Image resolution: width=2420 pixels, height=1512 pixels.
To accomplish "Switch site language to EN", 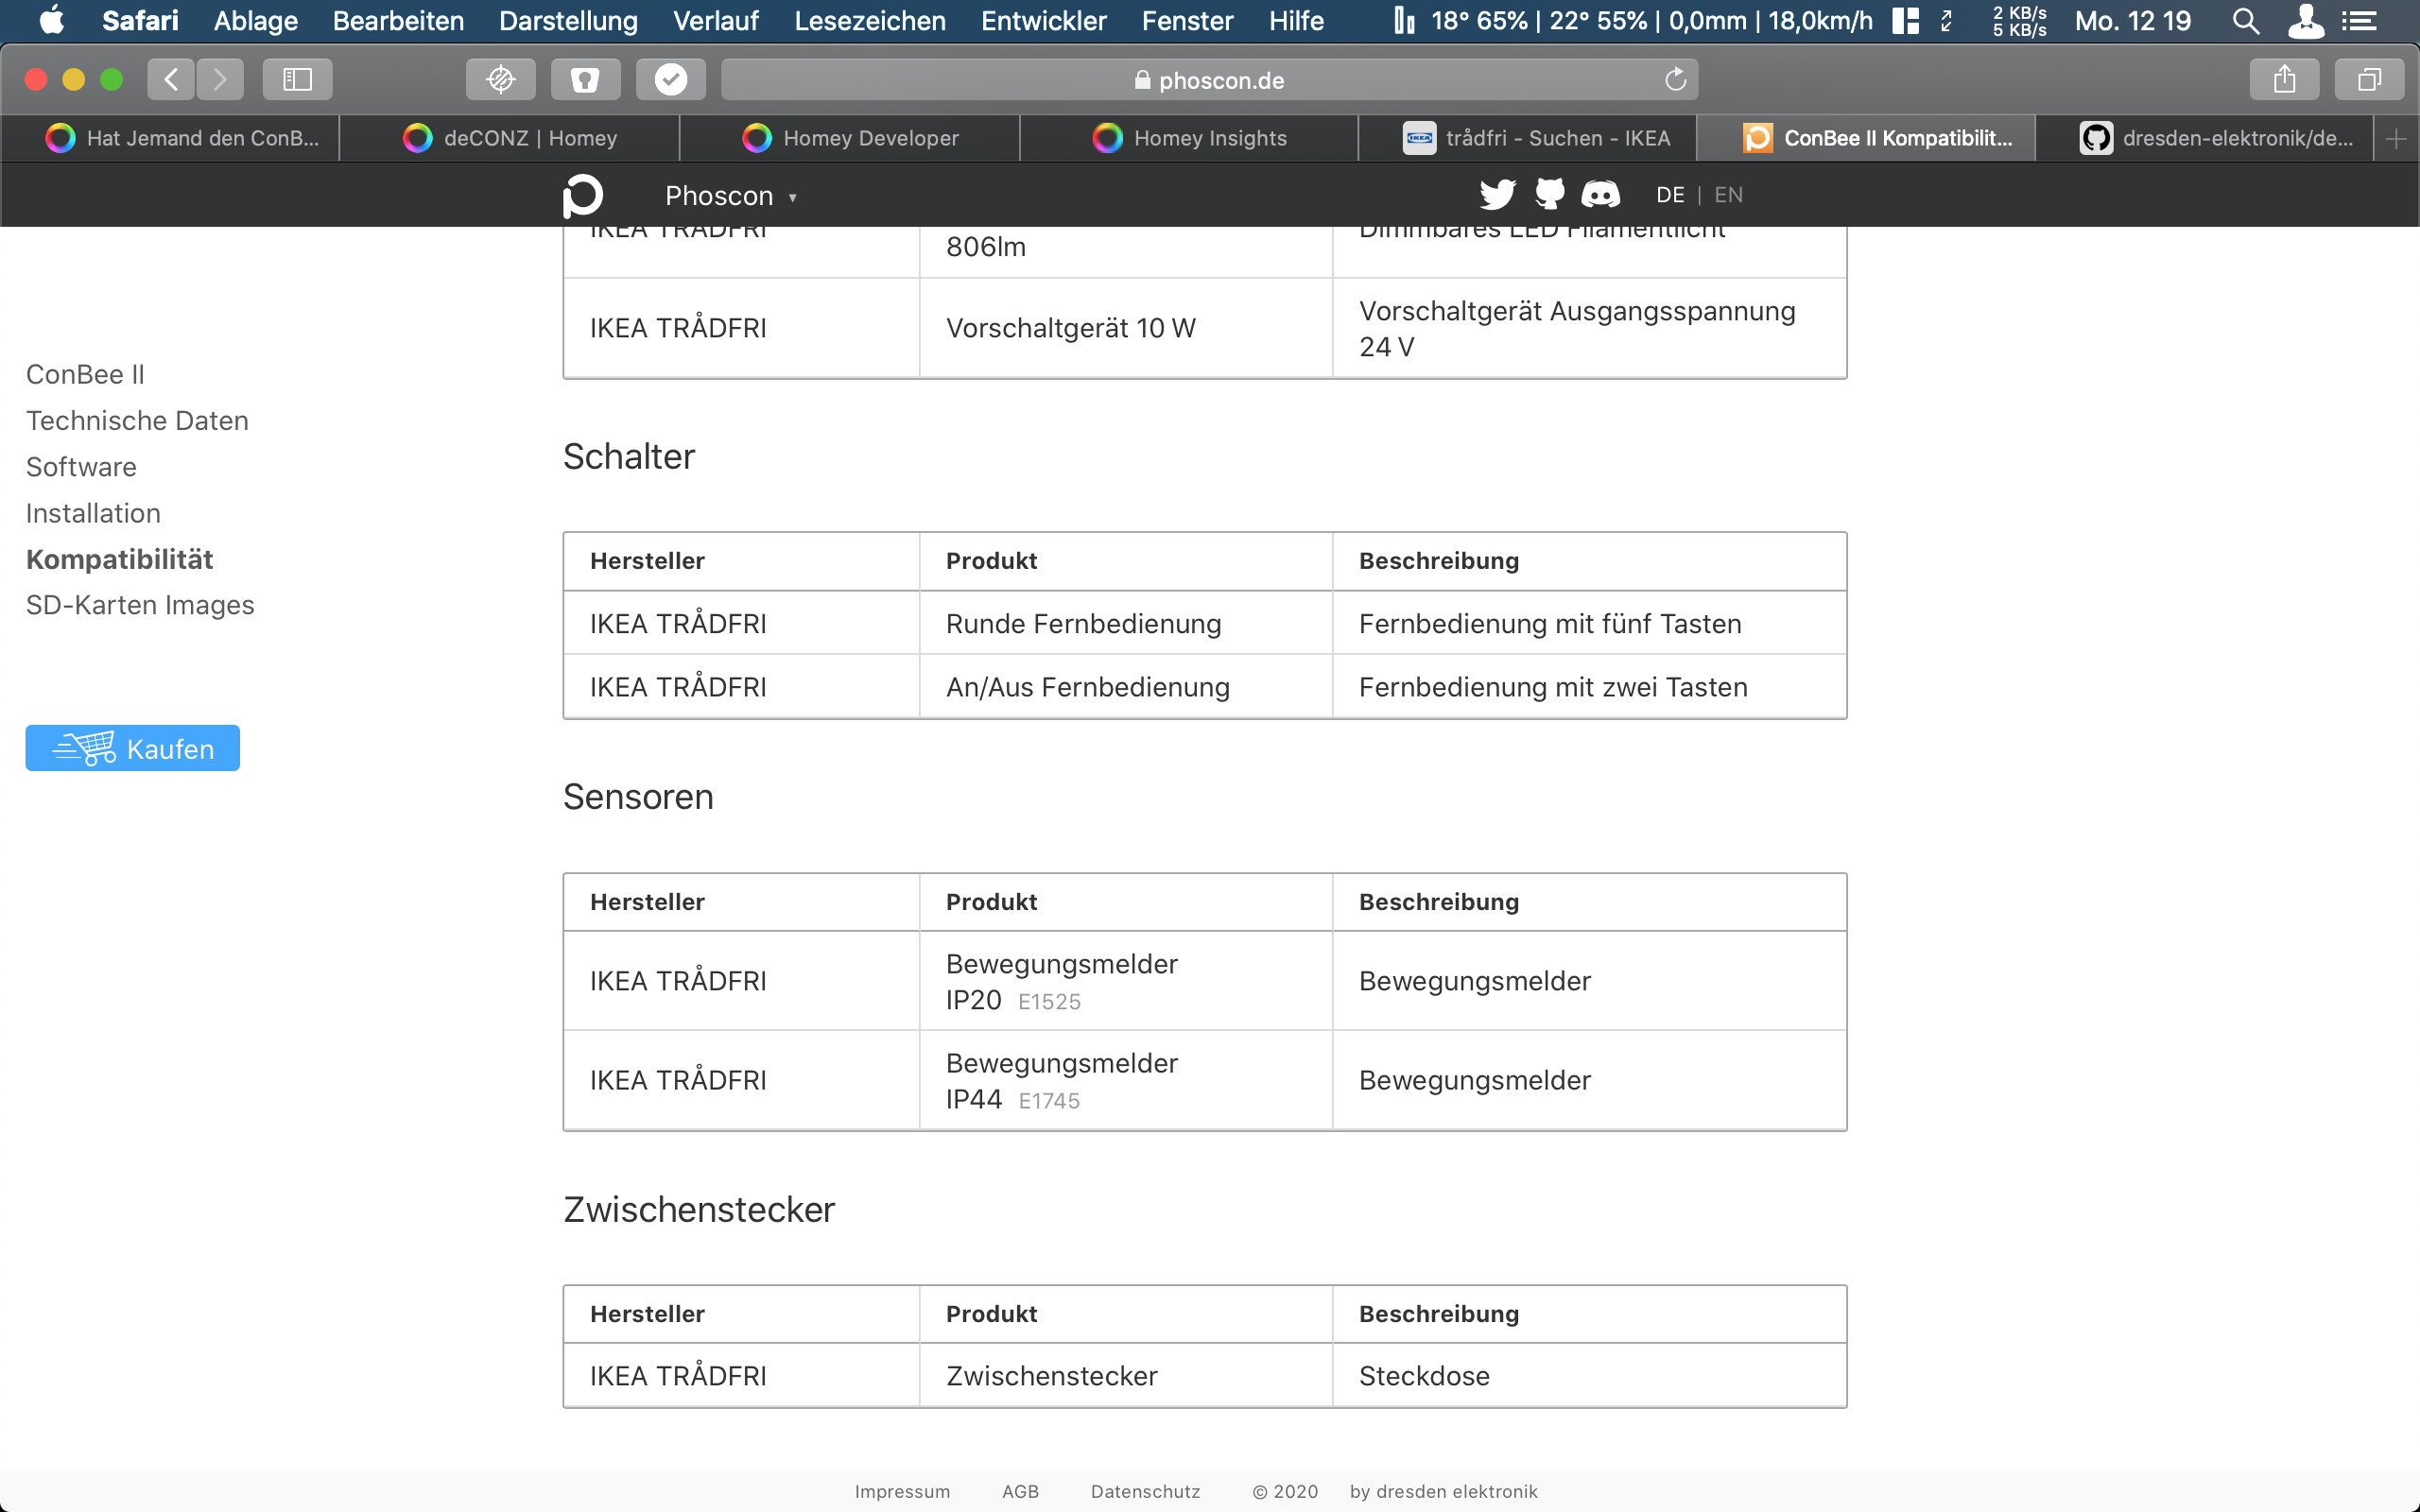I will point(1728,195).
